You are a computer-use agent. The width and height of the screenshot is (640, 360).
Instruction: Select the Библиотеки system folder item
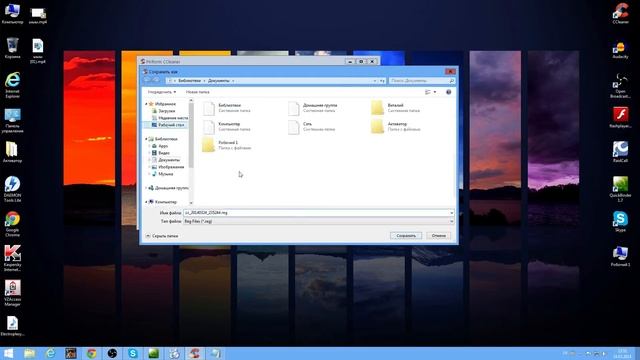(x=227, y=108)
